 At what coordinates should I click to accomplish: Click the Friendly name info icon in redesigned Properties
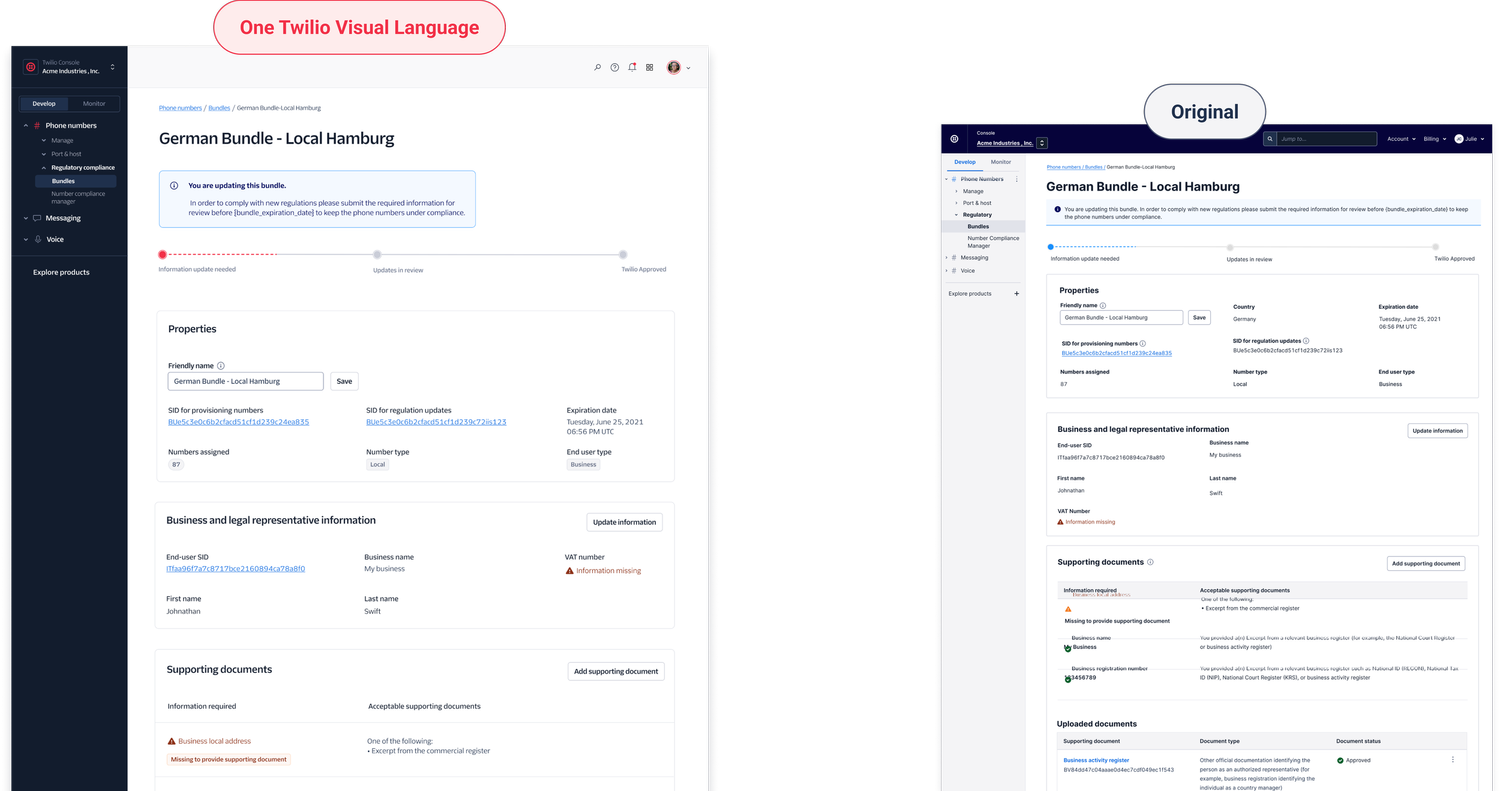(221, 366)
